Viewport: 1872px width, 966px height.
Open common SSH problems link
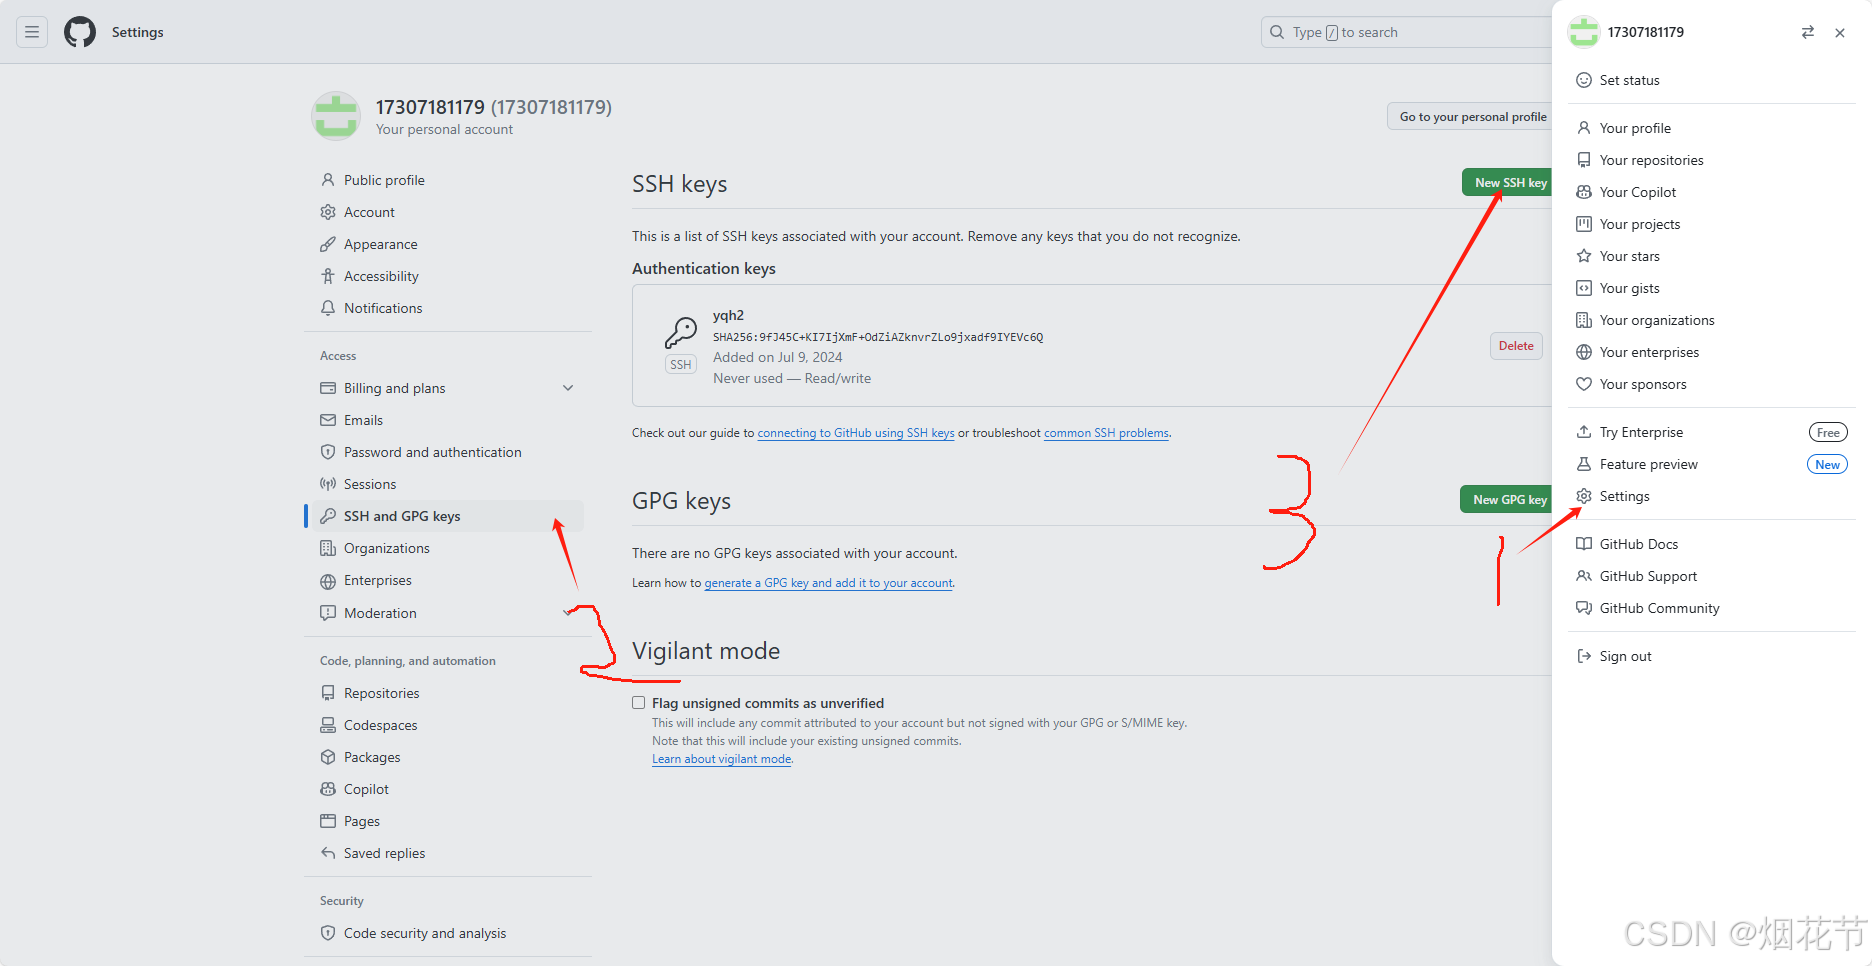click(x=1106, y=433)
